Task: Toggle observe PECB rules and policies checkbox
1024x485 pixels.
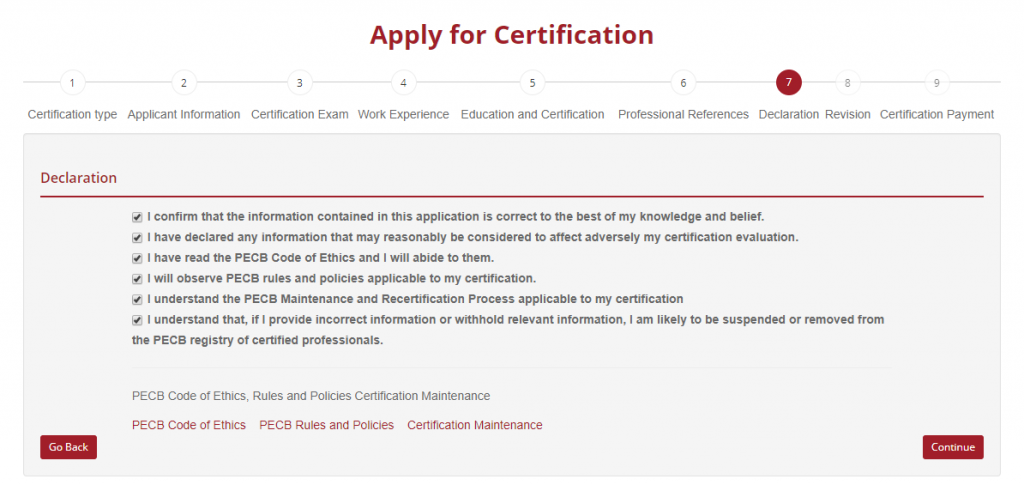Action: tap(137, 279)
